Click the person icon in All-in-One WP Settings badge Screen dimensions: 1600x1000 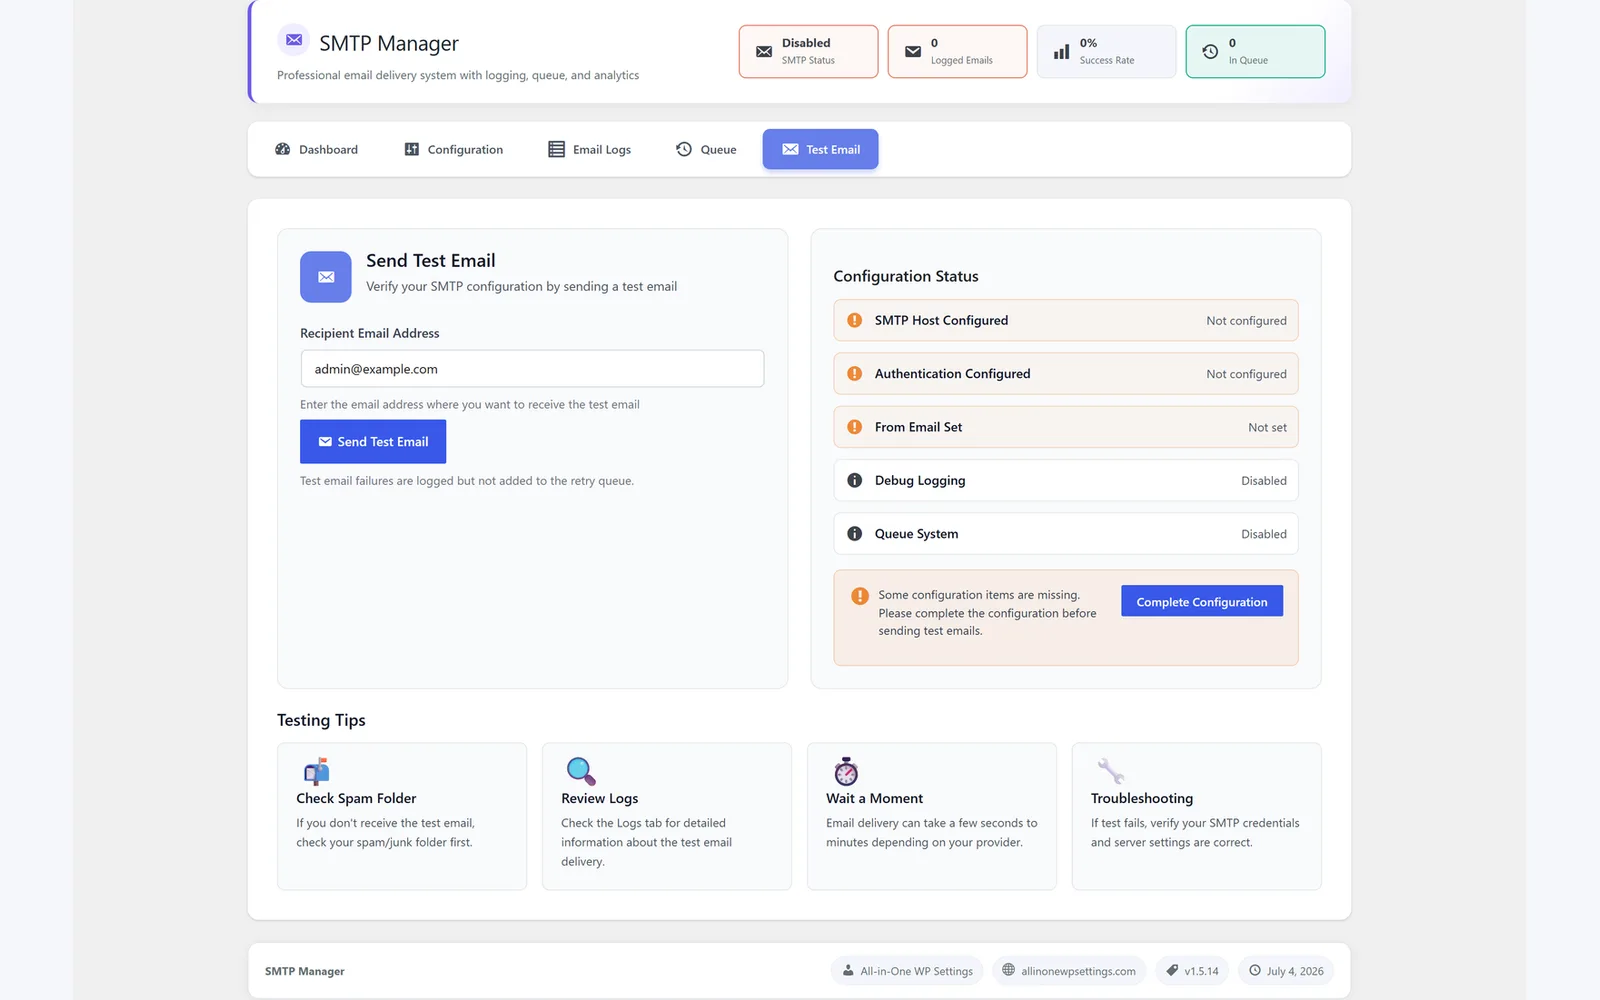(848, 971)
